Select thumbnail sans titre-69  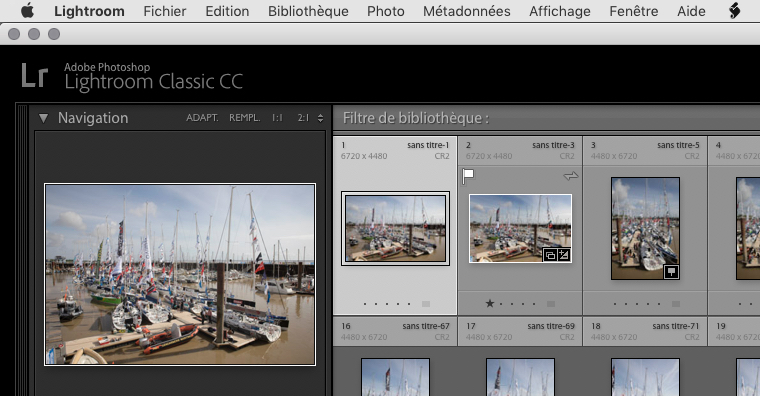click(x=521, y=377)
